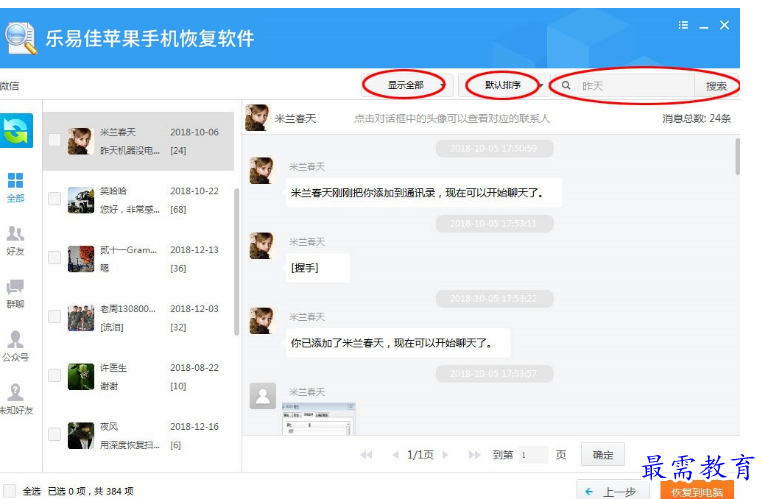Toggle the 全选 select-all checkbox

[9, 491]
